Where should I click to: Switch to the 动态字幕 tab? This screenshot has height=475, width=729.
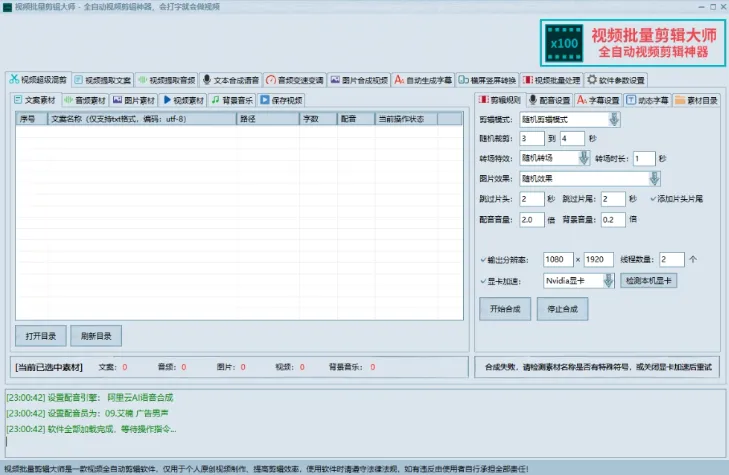(x=647, y=100)
